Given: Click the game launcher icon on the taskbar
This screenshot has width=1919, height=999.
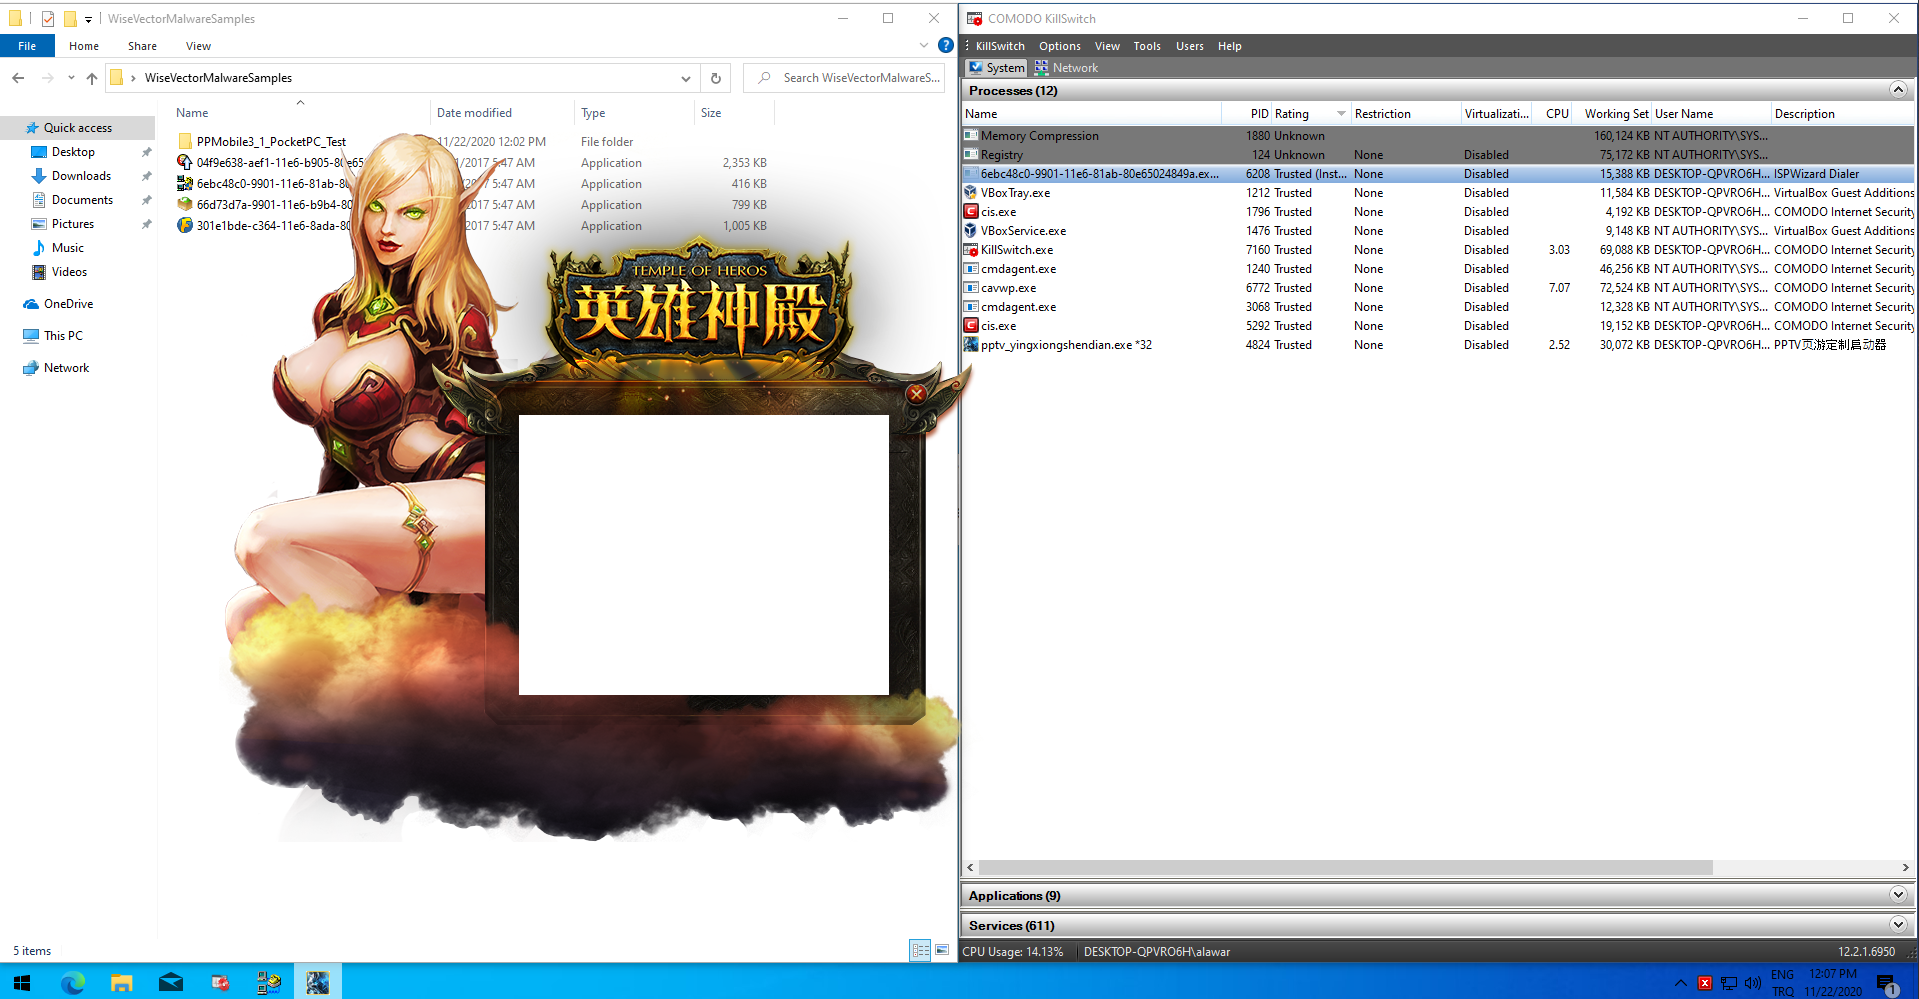Looking at the screenshot, I should (x=318, y=983).
